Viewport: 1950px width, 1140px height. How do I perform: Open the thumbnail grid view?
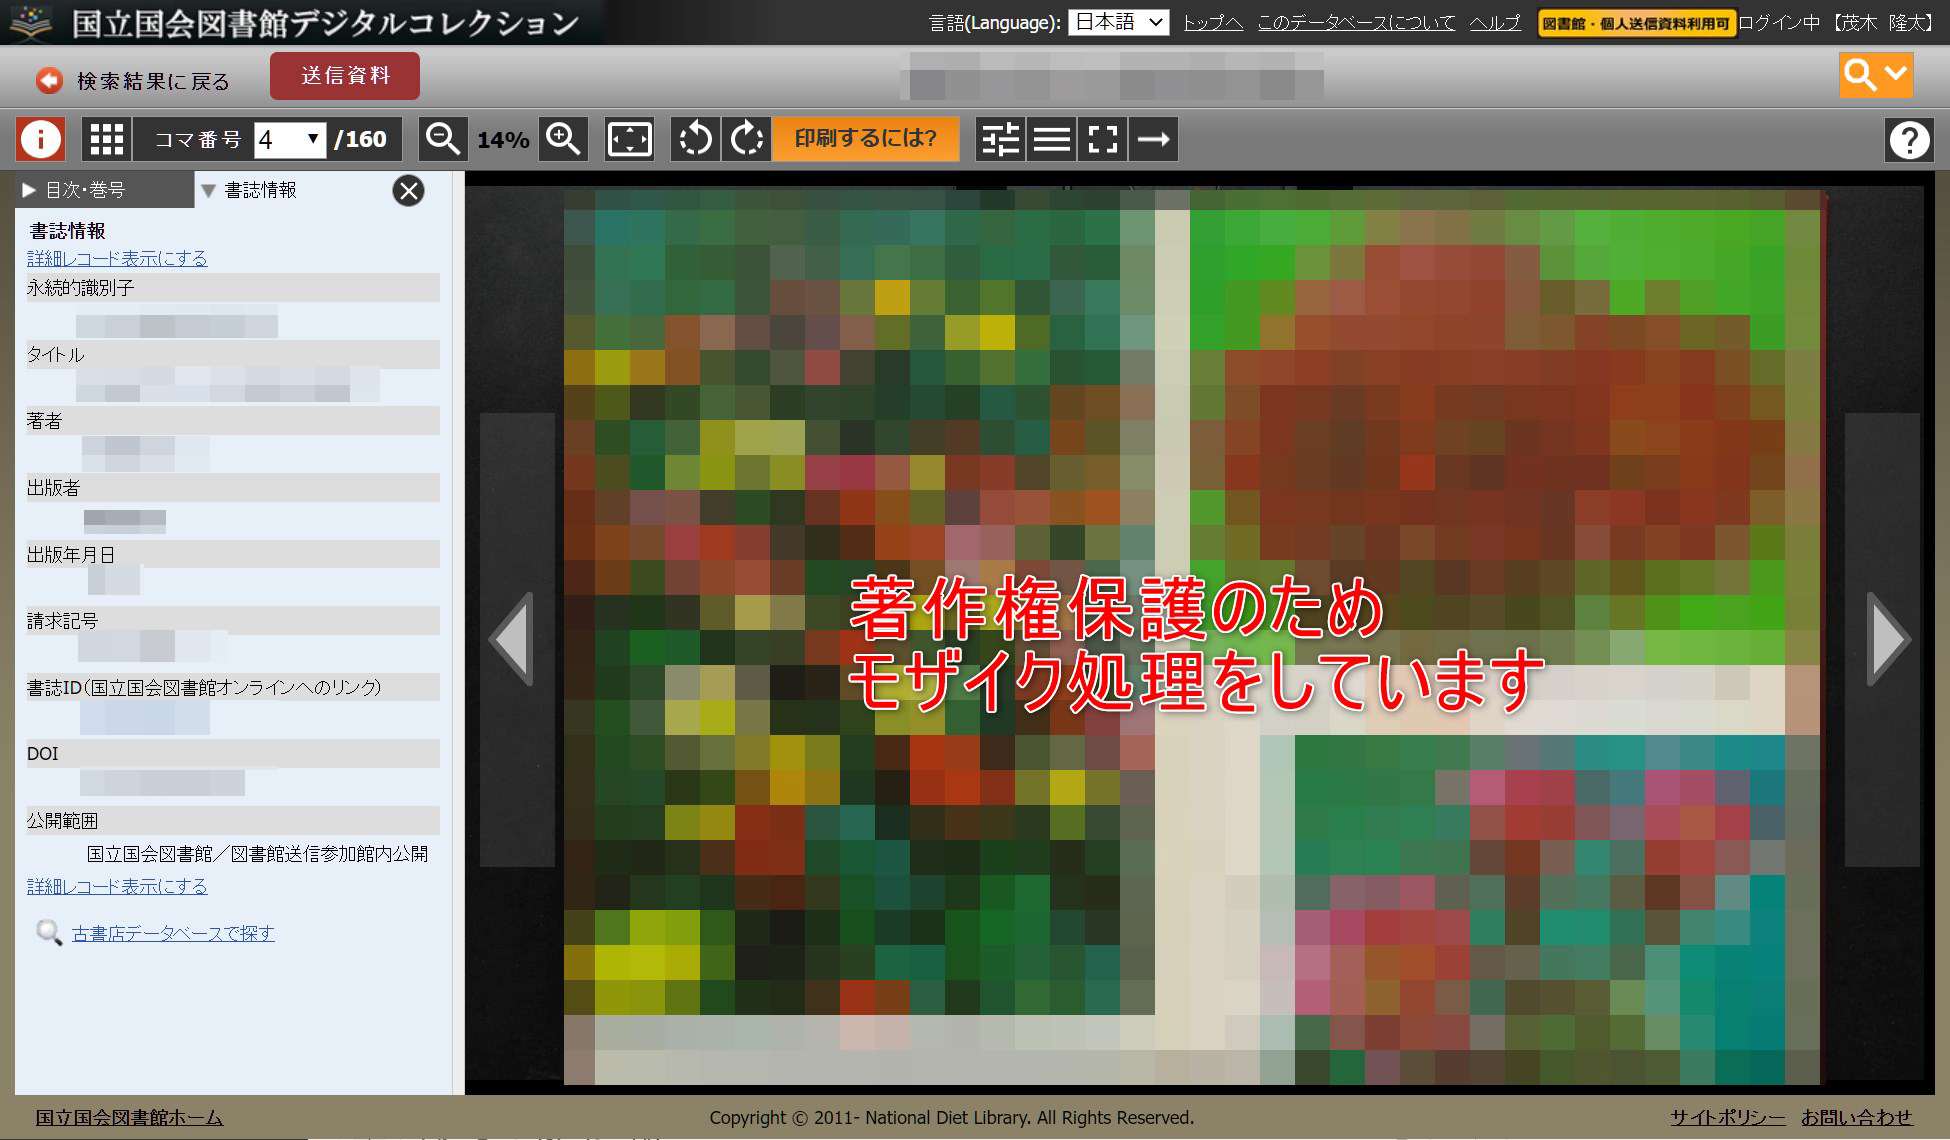click(x=106, y=139)
